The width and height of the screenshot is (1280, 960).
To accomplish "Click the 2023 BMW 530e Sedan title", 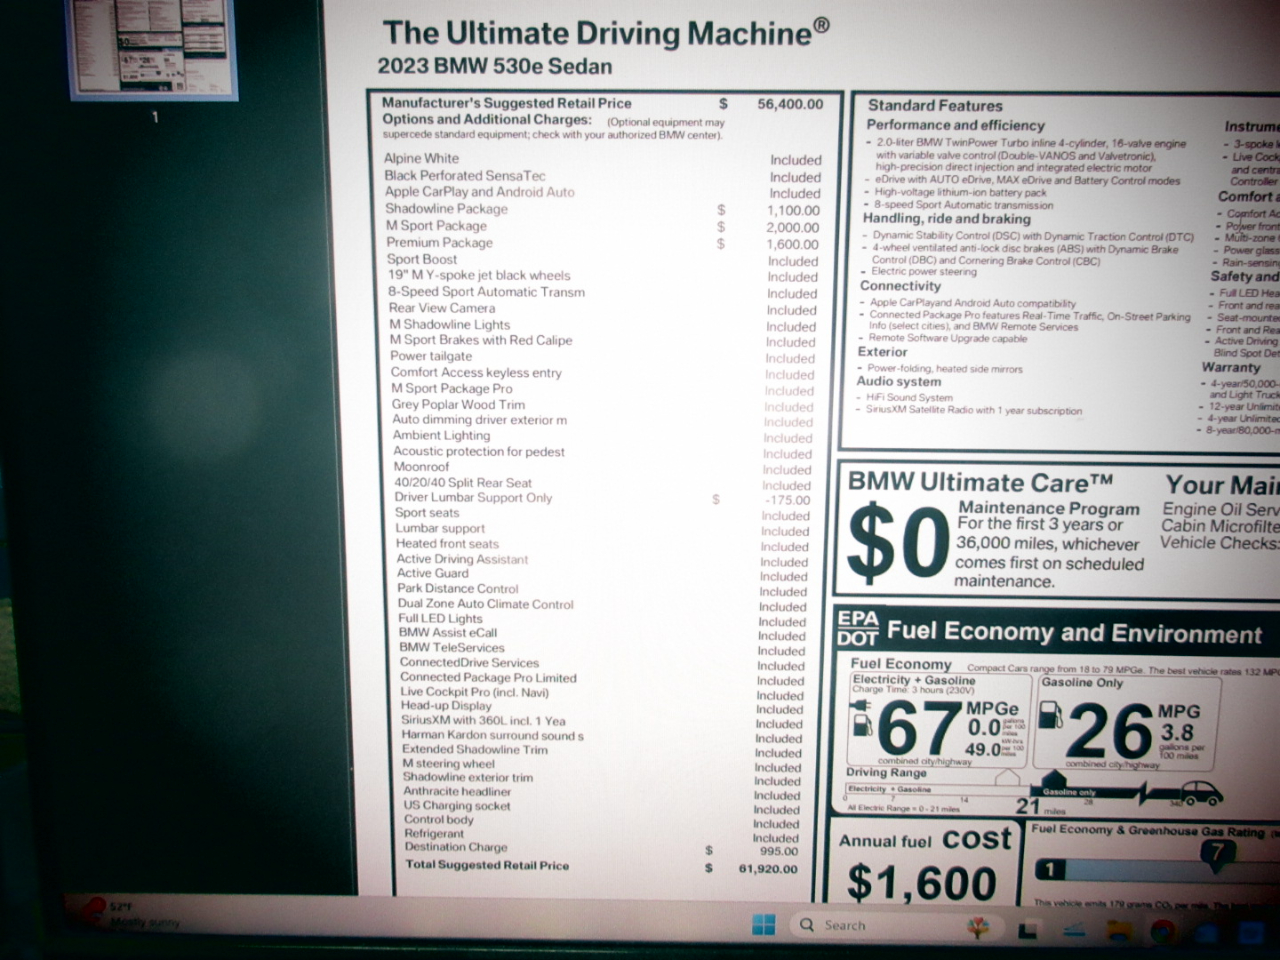I will (494, 66).
